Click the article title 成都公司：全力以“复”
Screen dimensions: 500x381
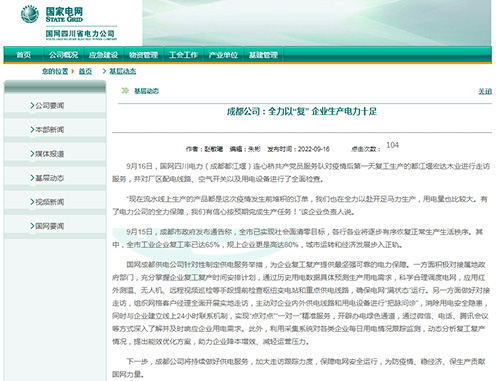pyautogui.click(x=302, y=111)
